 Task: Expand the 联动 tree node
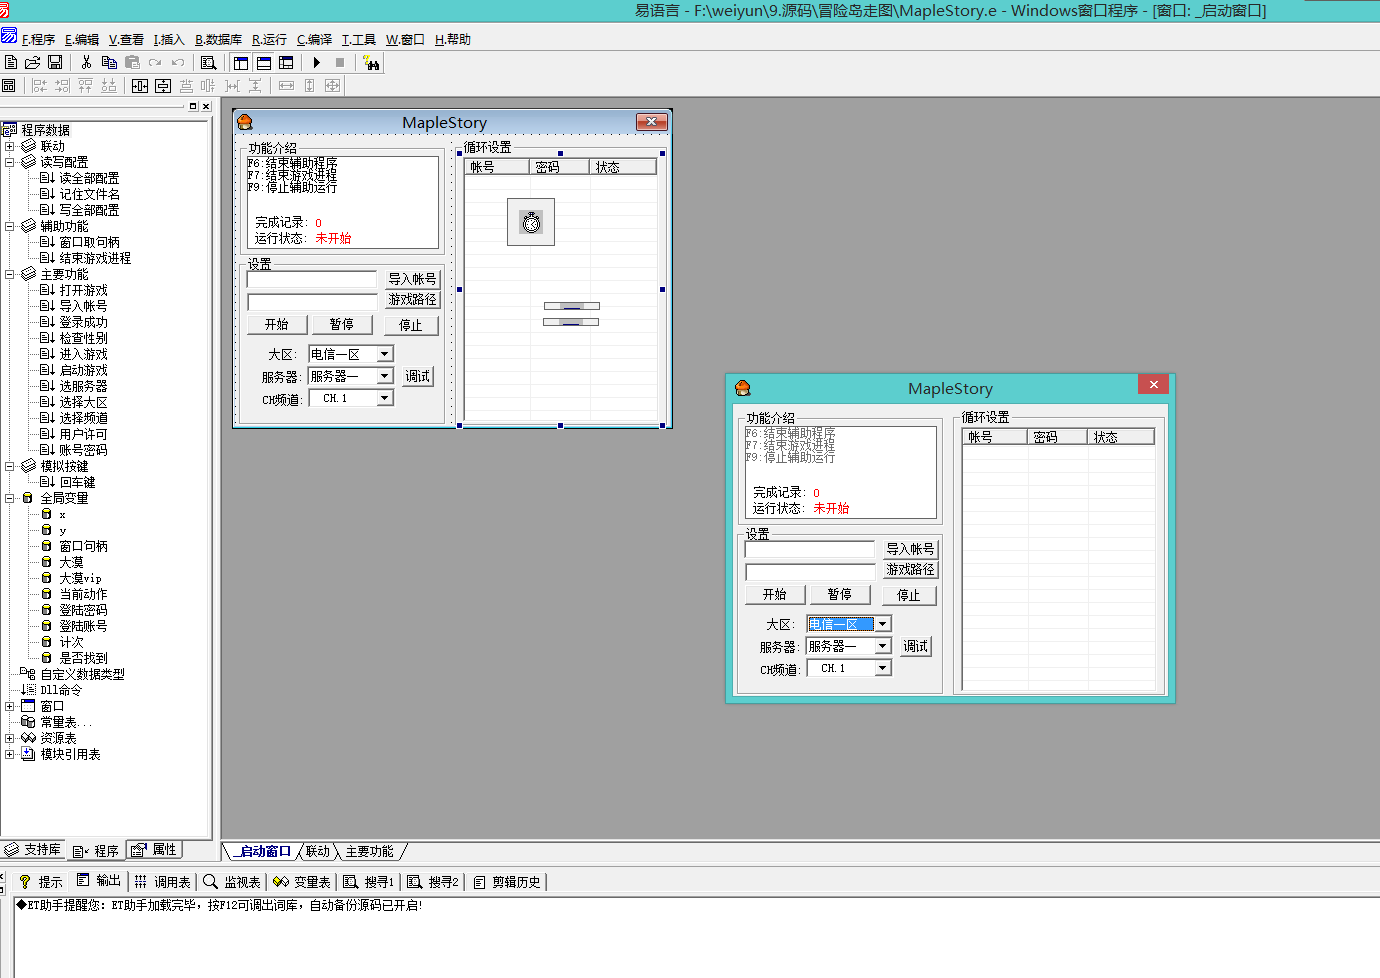tap(10, 146)
